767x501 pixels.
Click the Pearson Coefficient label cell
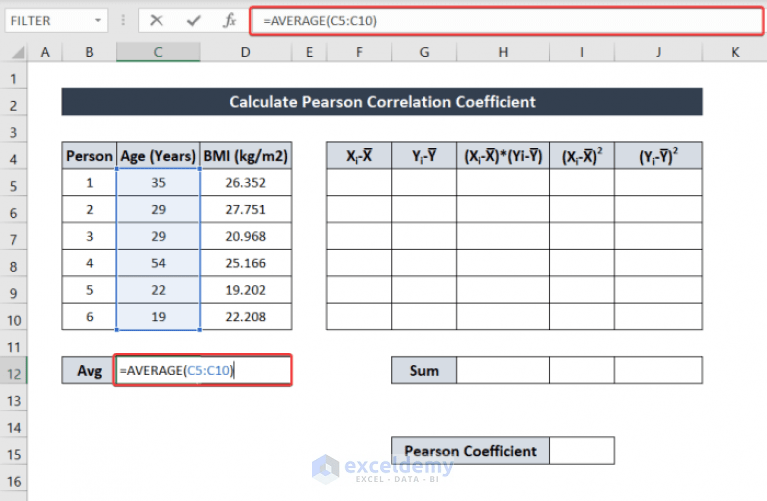tap(471, 451)
